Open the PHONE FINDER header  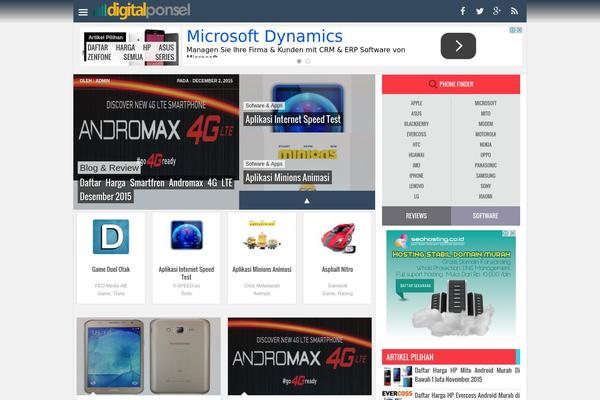pos(451,84)
